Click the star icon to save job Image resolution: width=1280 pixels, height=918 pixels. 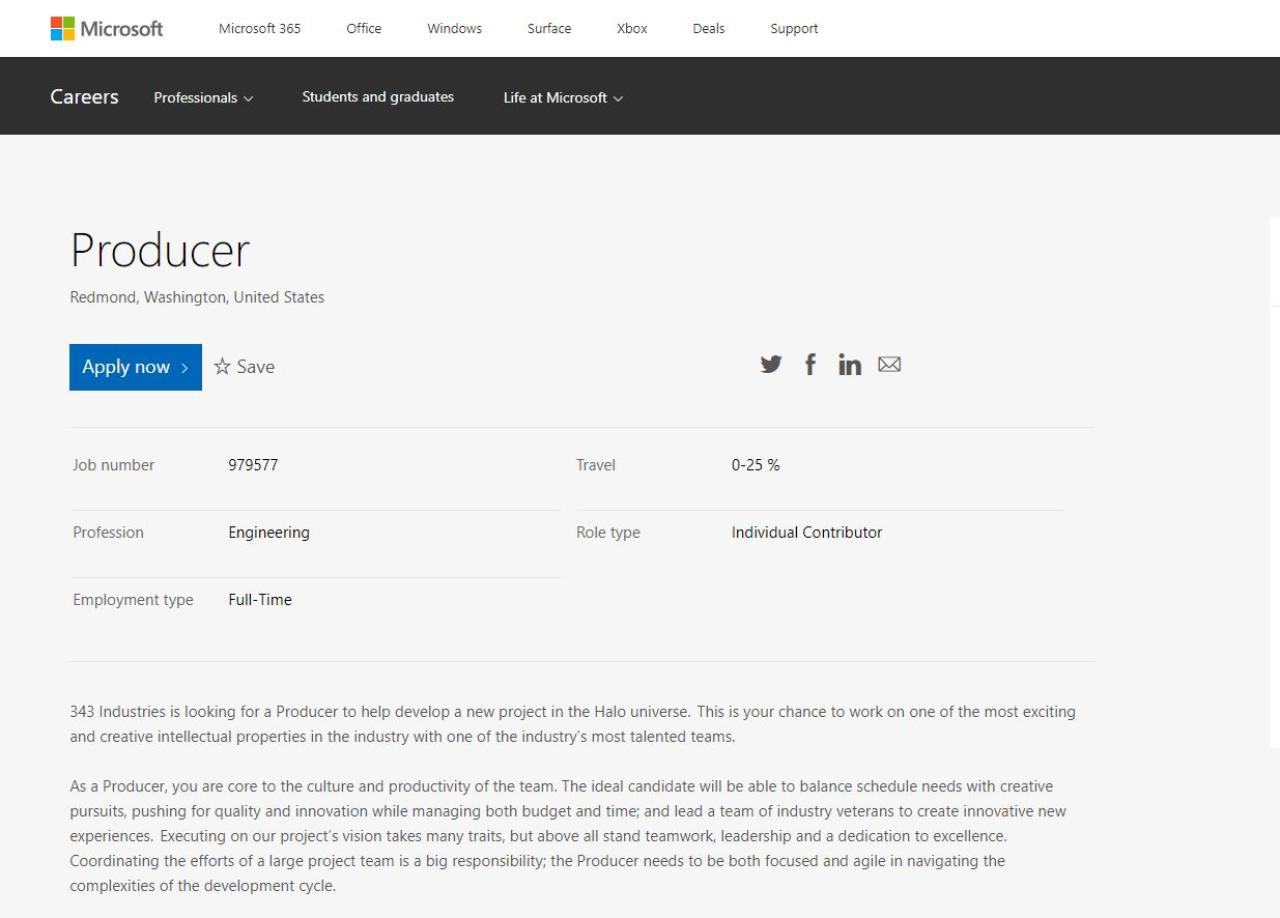click(222, 367)
